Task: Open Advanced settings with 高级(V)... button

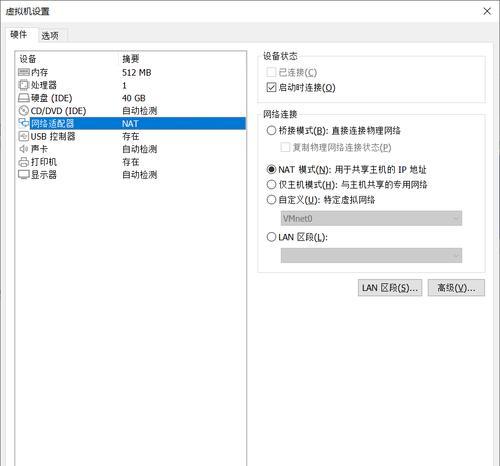Action: [x=456, y=288]
